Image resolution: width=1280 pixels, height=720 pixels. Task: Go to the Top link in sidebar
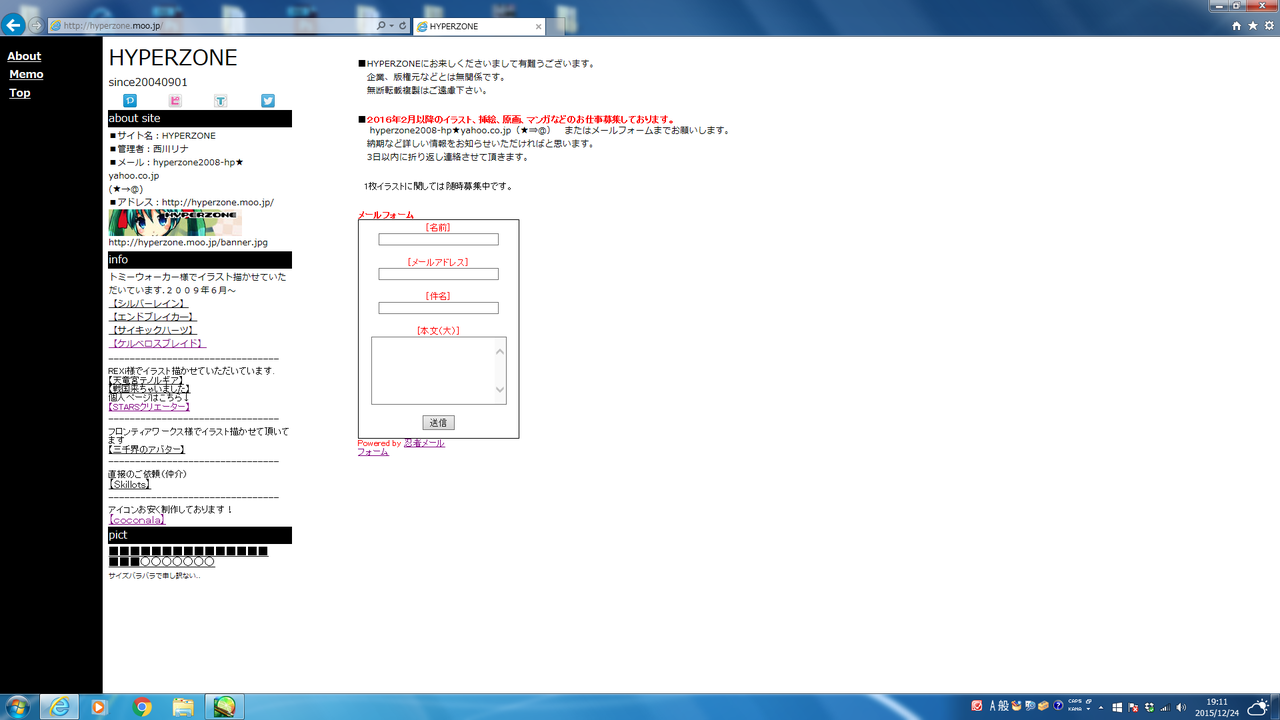pos(20,93)
